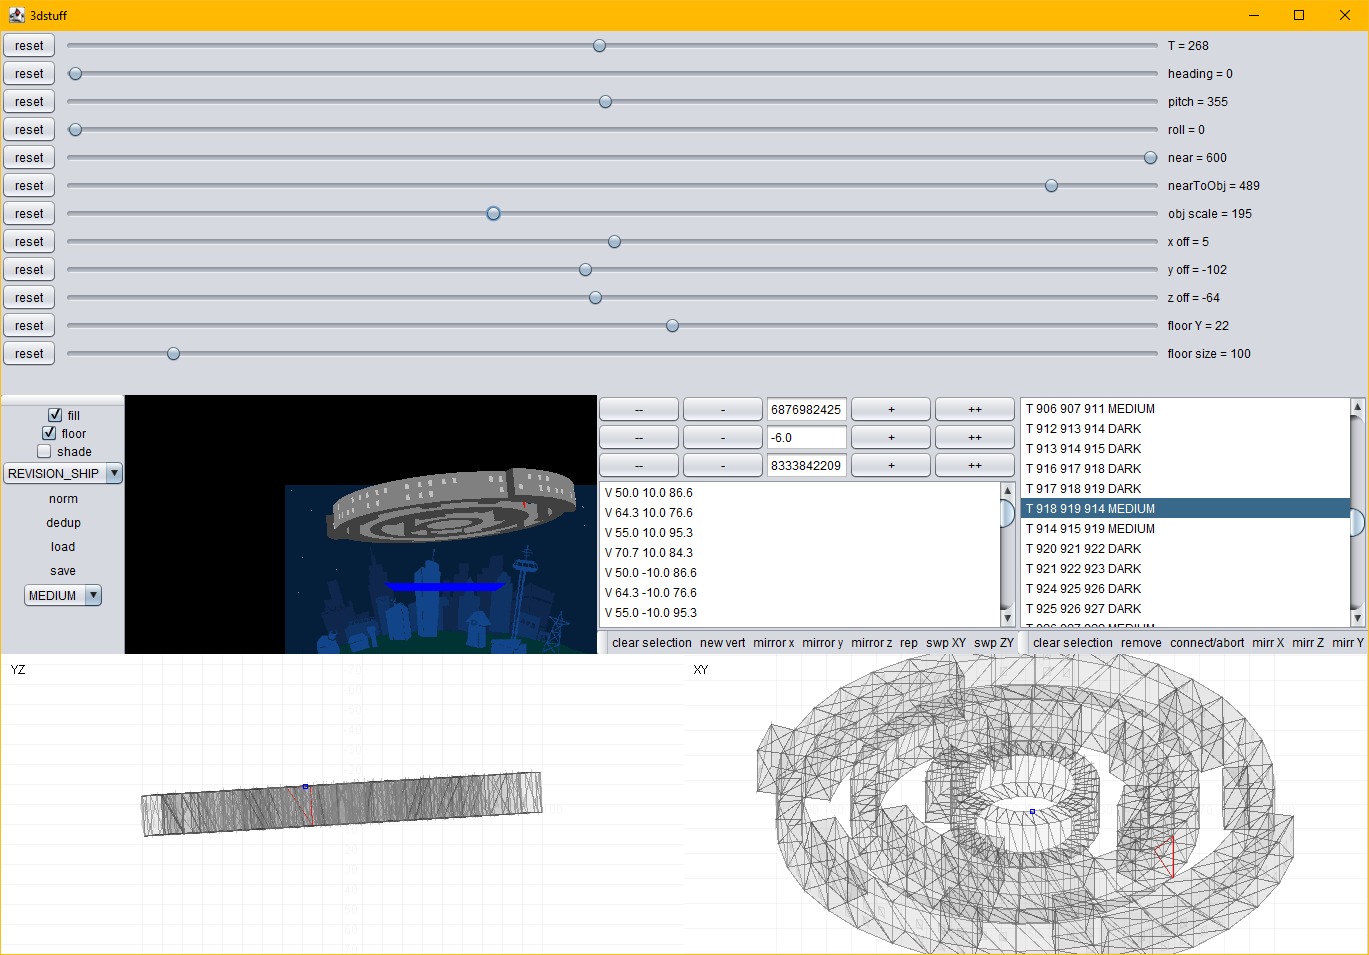Click the floor Y slider thumb
Image resolution: width=1369 pixels, height=955 pixels.
(672, 326)
